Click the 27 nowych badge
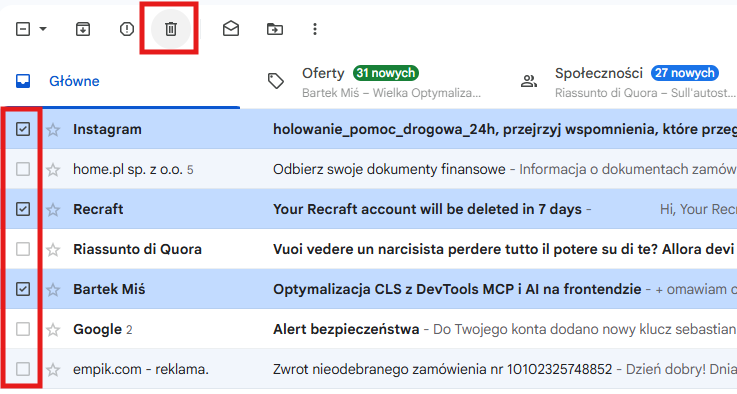Screen dimensions: 737x394 (685, 73)
